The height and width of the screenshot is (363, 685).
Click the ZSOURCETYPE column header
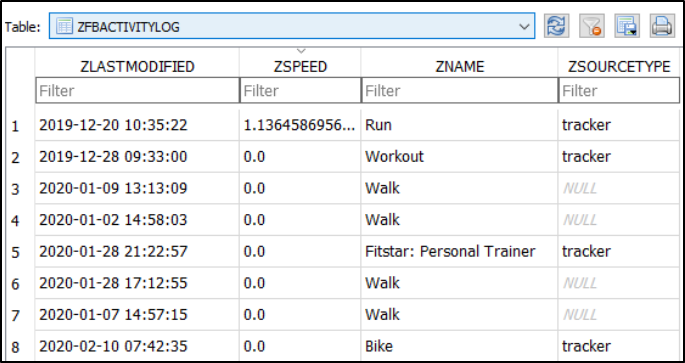tap(619, 66)
